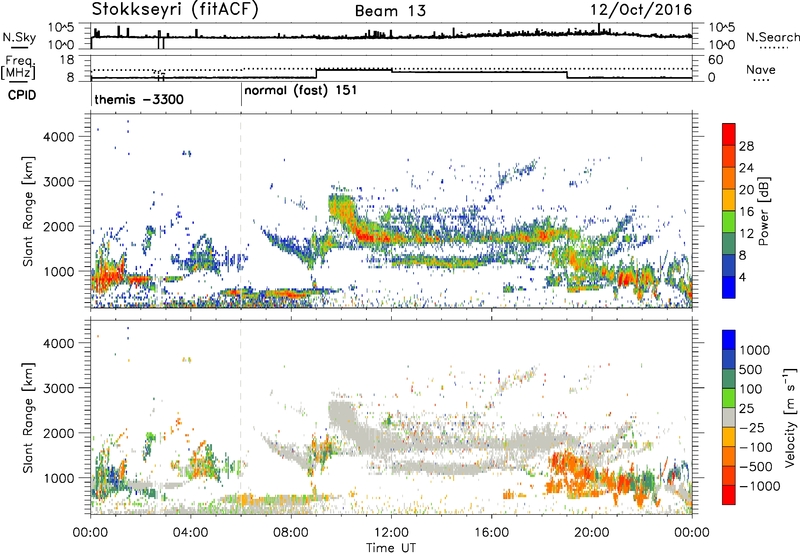Viewport: 800px width, 554px height.
Task: Click the '12:00' time axis label
Action: click(x=391, y=533)
